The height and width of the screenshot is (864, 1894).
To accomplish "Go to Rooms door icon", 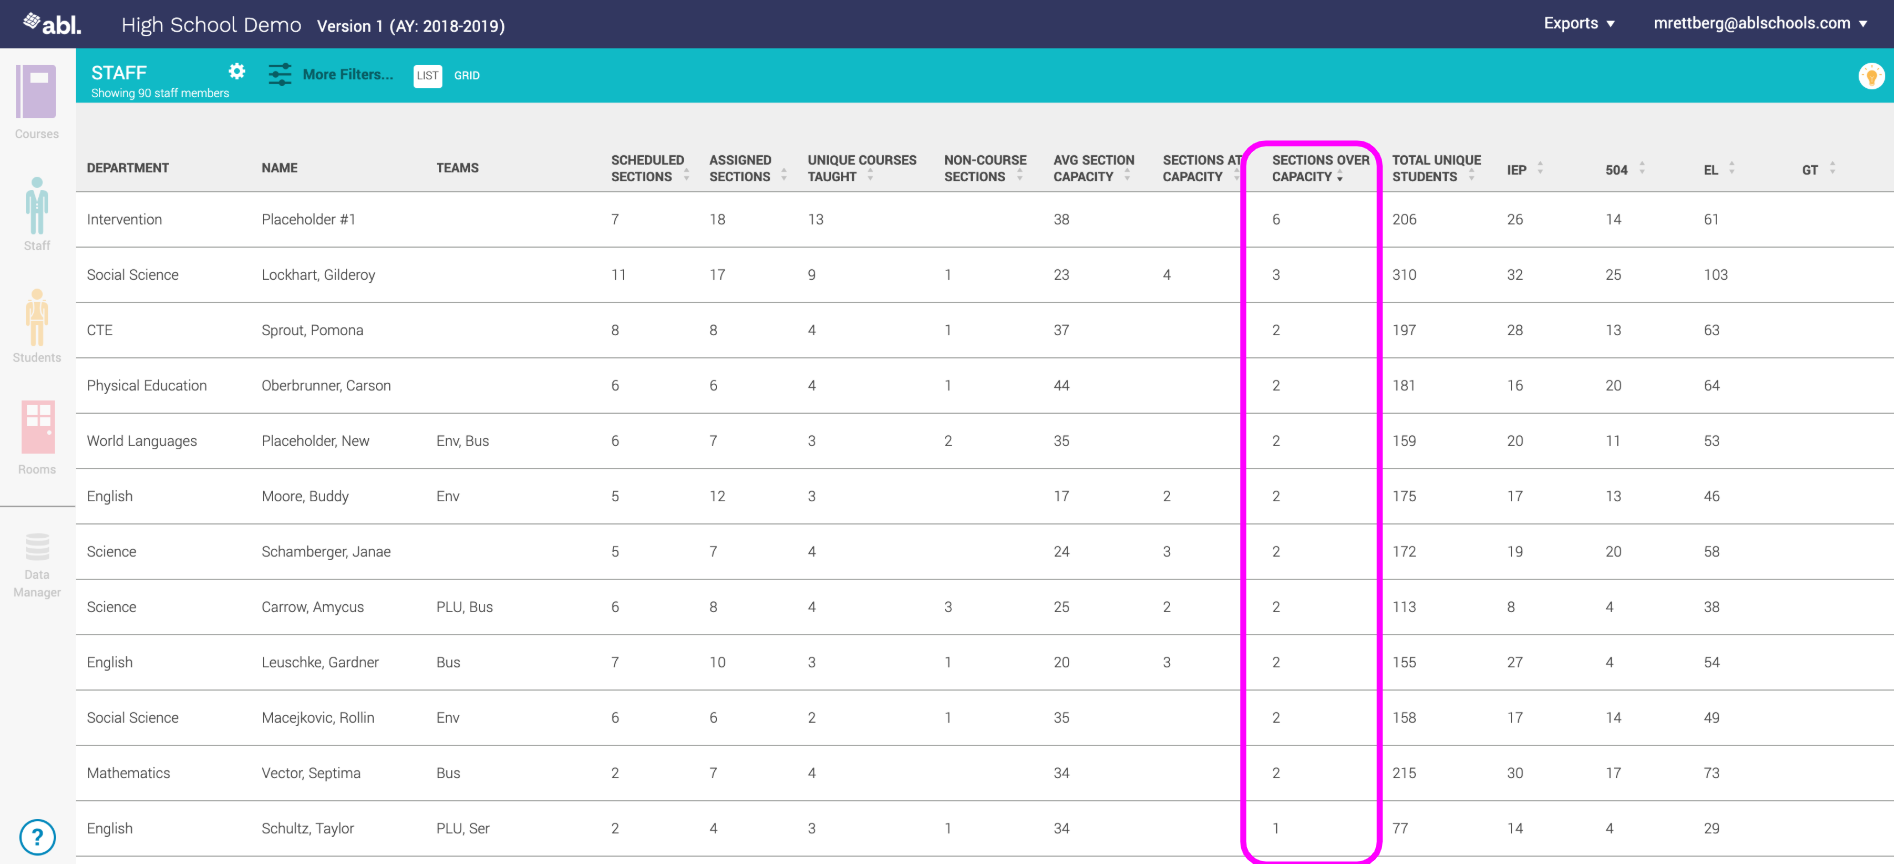I will (x=37, y=428).
